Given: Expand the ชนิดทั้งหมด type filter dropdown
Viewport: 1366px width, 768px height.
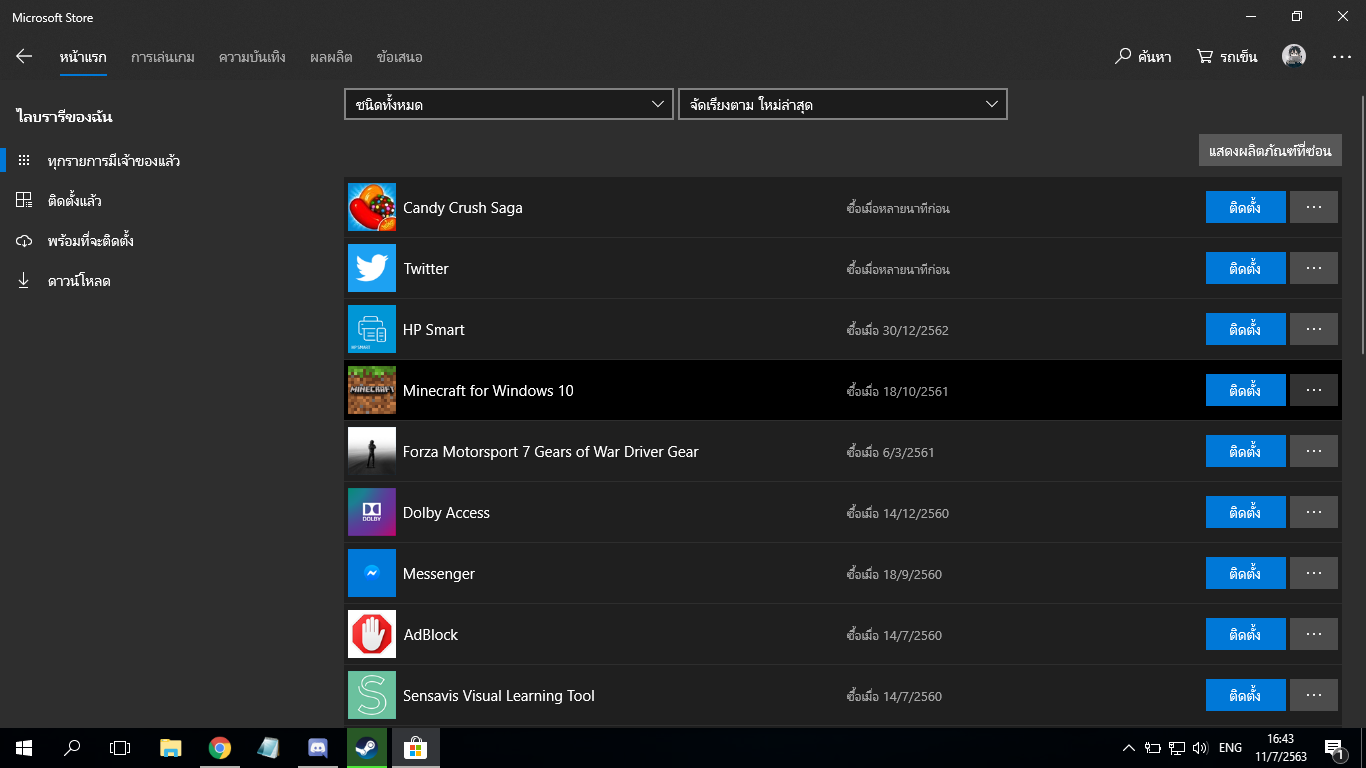Looking at the screenshot, I should 508,104.
